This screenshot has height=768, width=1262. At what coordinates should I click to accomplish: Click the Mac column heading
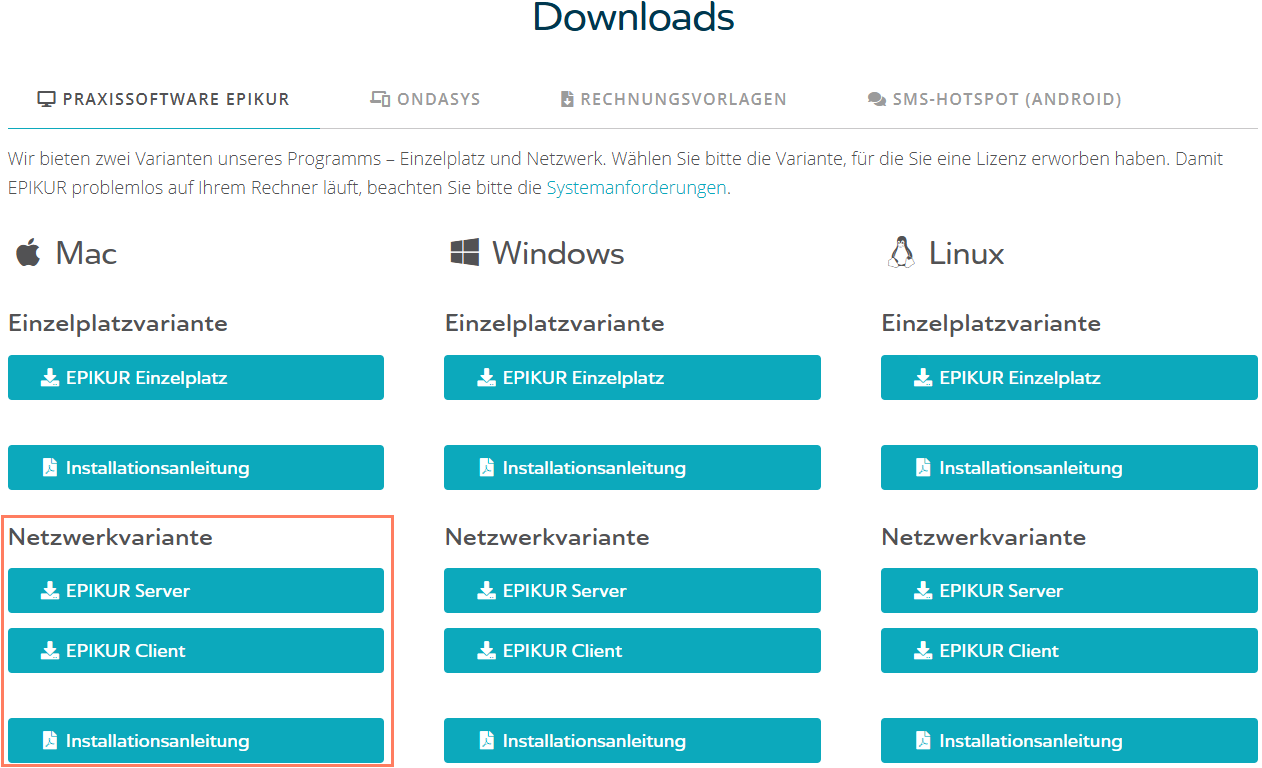[x=86, y=253]
